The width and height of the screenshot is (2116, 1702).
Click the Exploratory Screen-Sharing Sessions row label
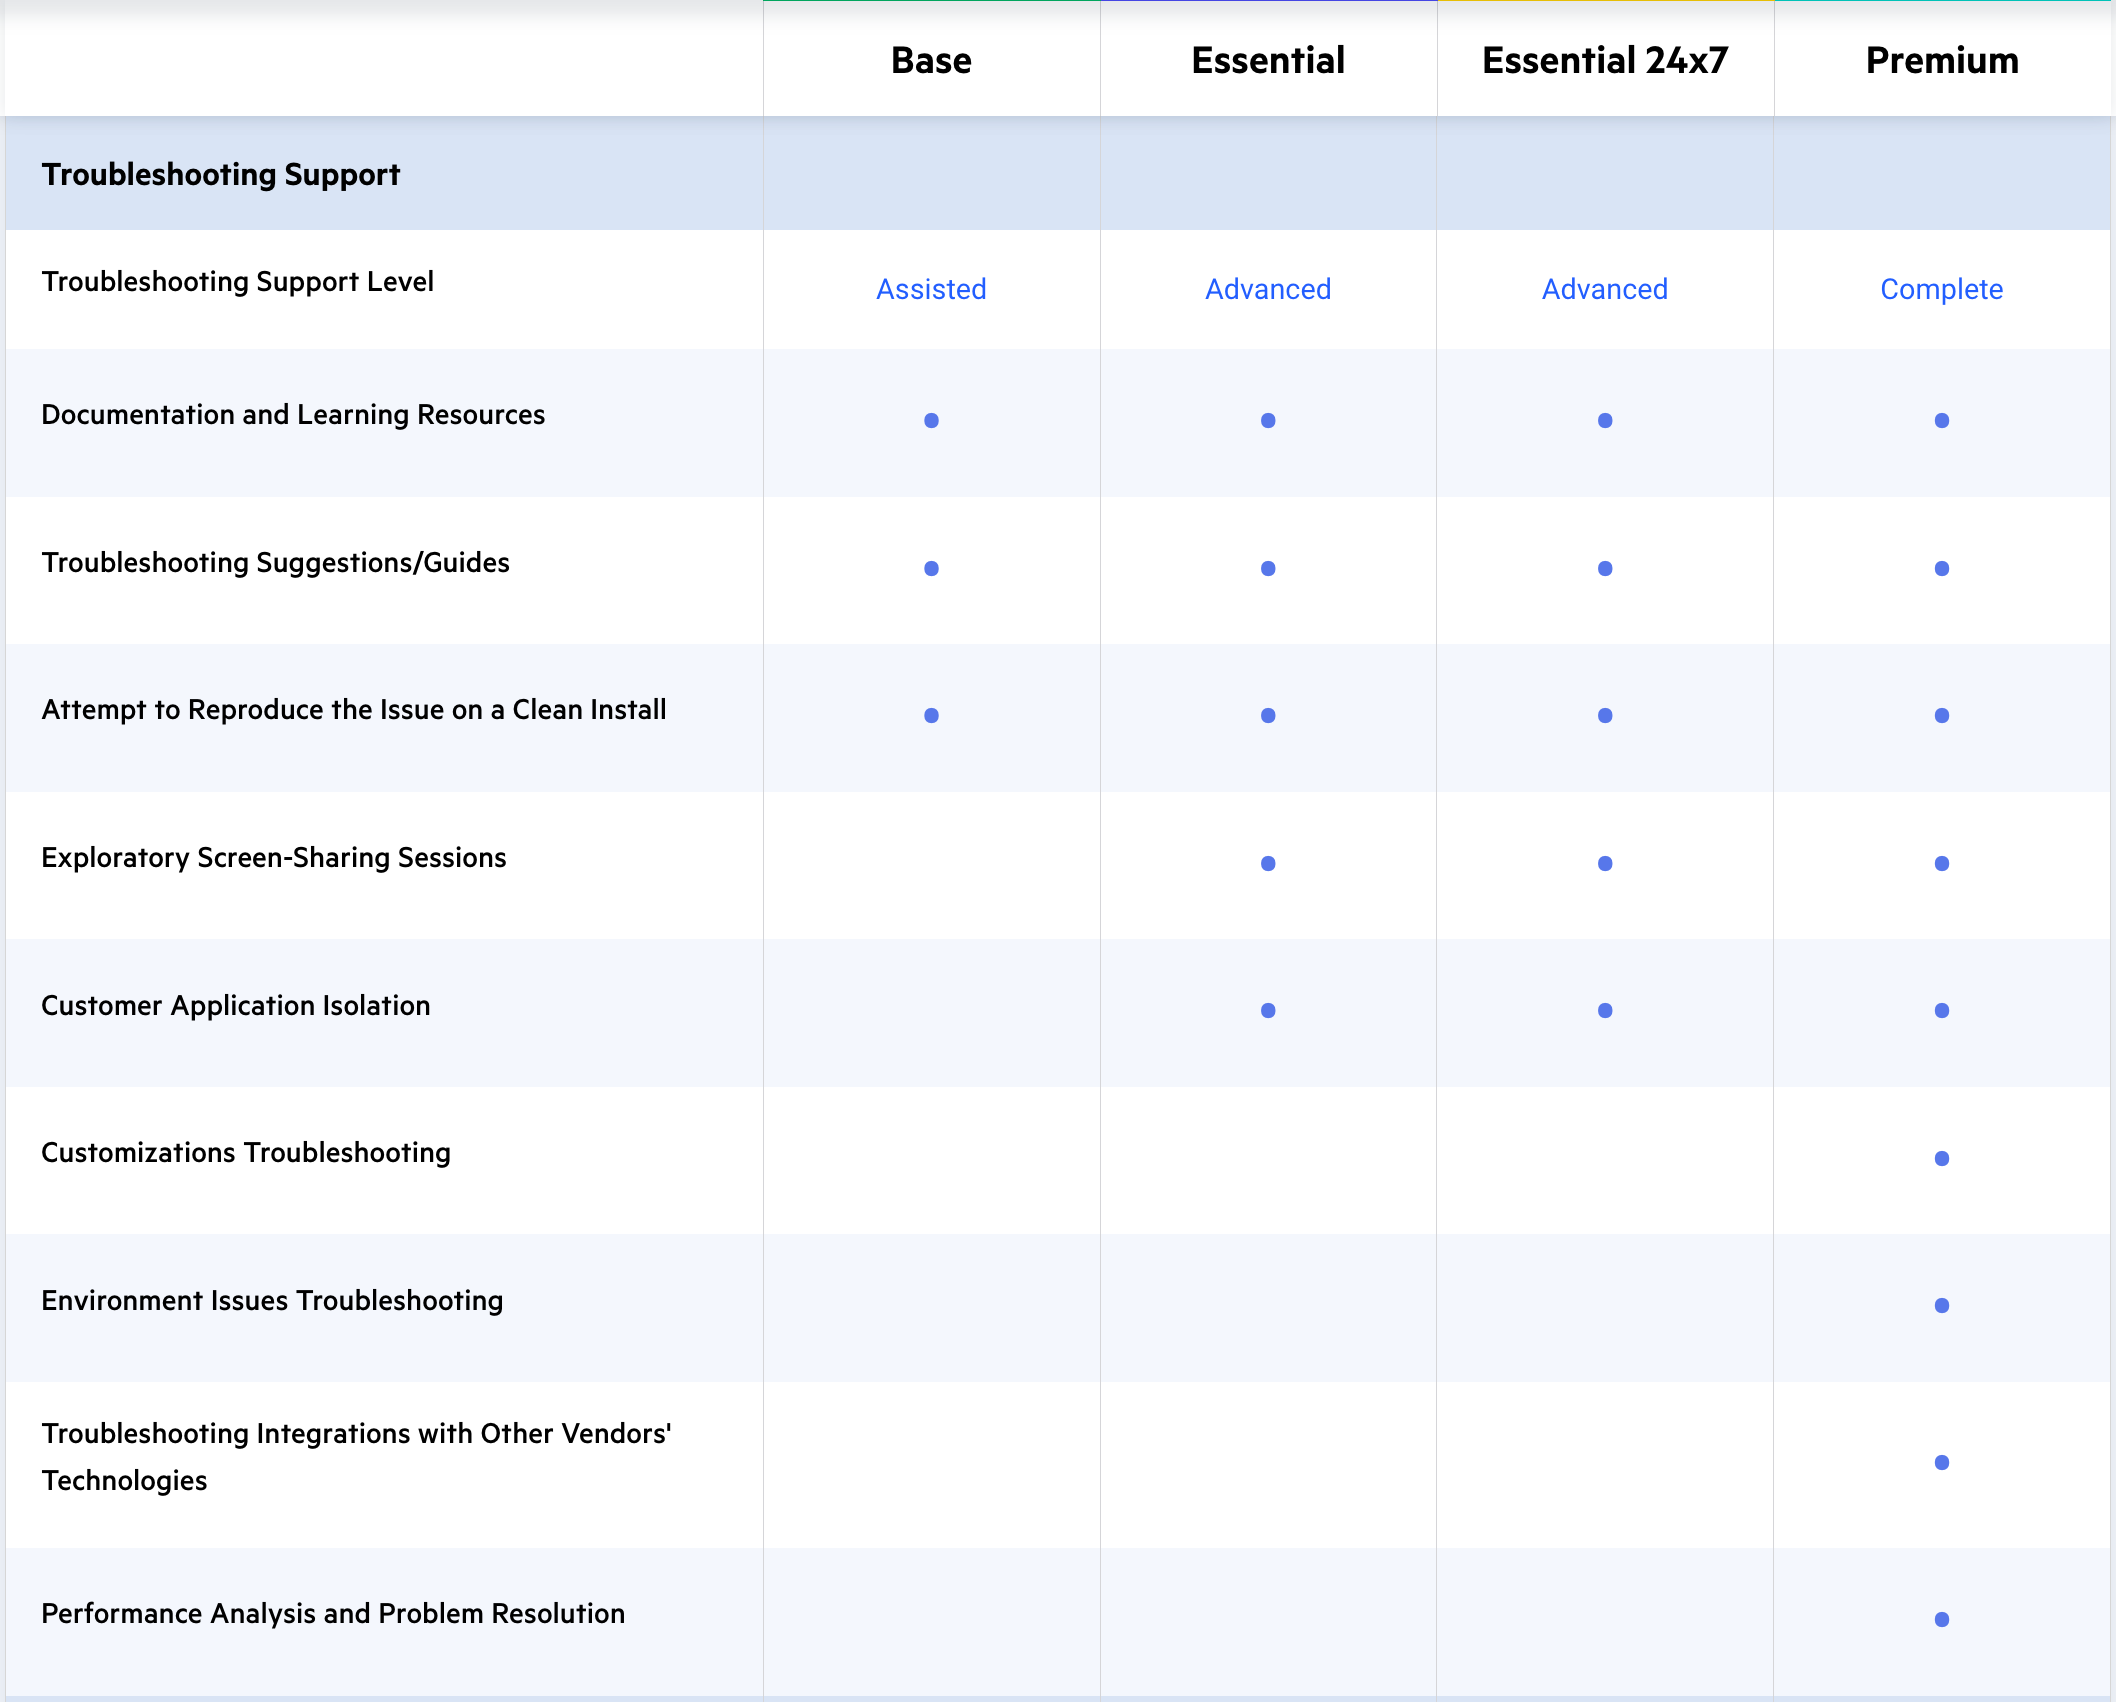273,857
